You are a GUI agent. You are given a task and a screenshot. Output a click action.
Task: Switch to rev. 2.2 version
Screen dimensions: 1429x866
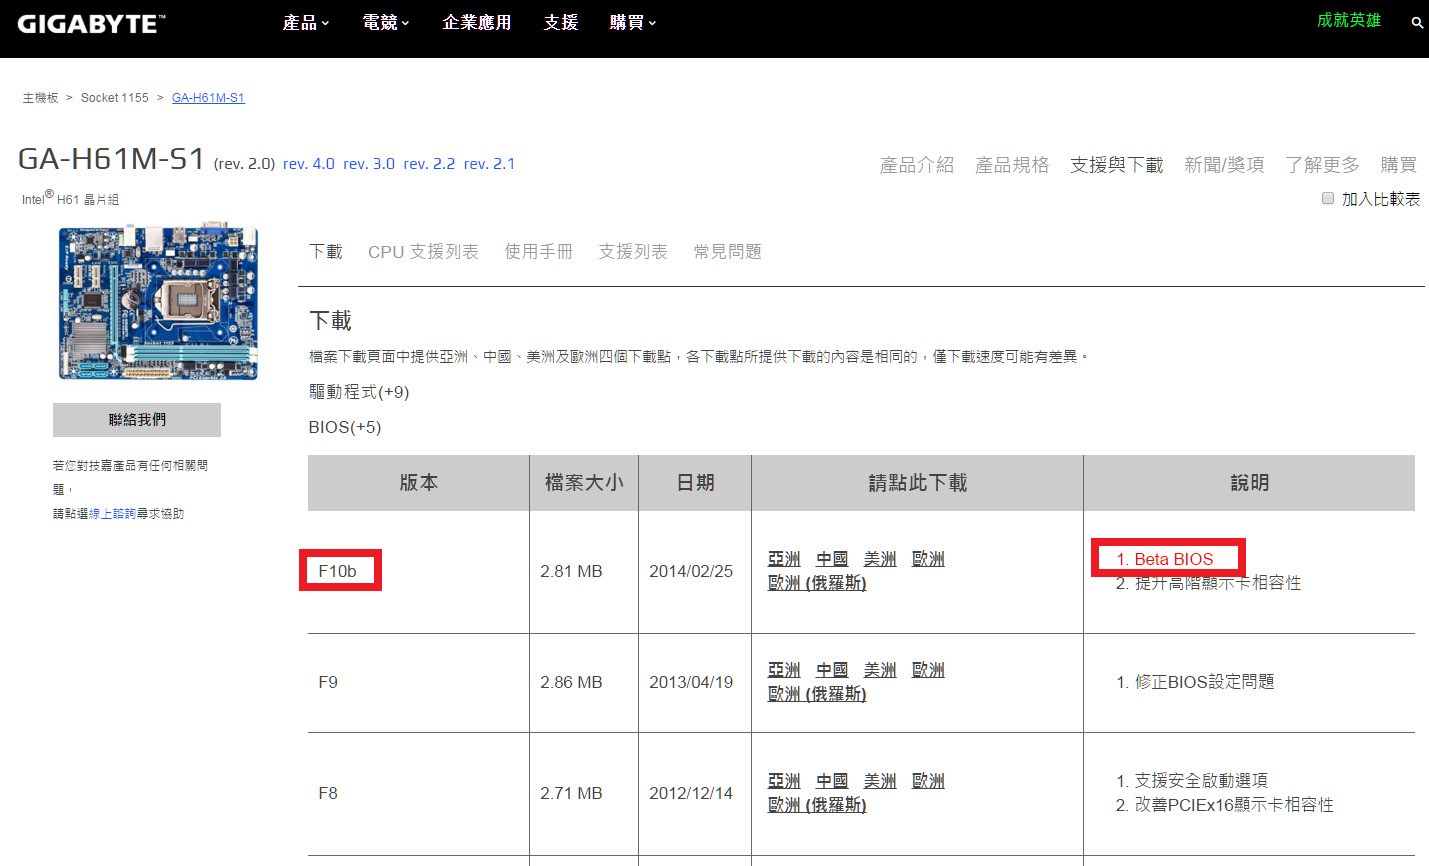pos(429,164)
